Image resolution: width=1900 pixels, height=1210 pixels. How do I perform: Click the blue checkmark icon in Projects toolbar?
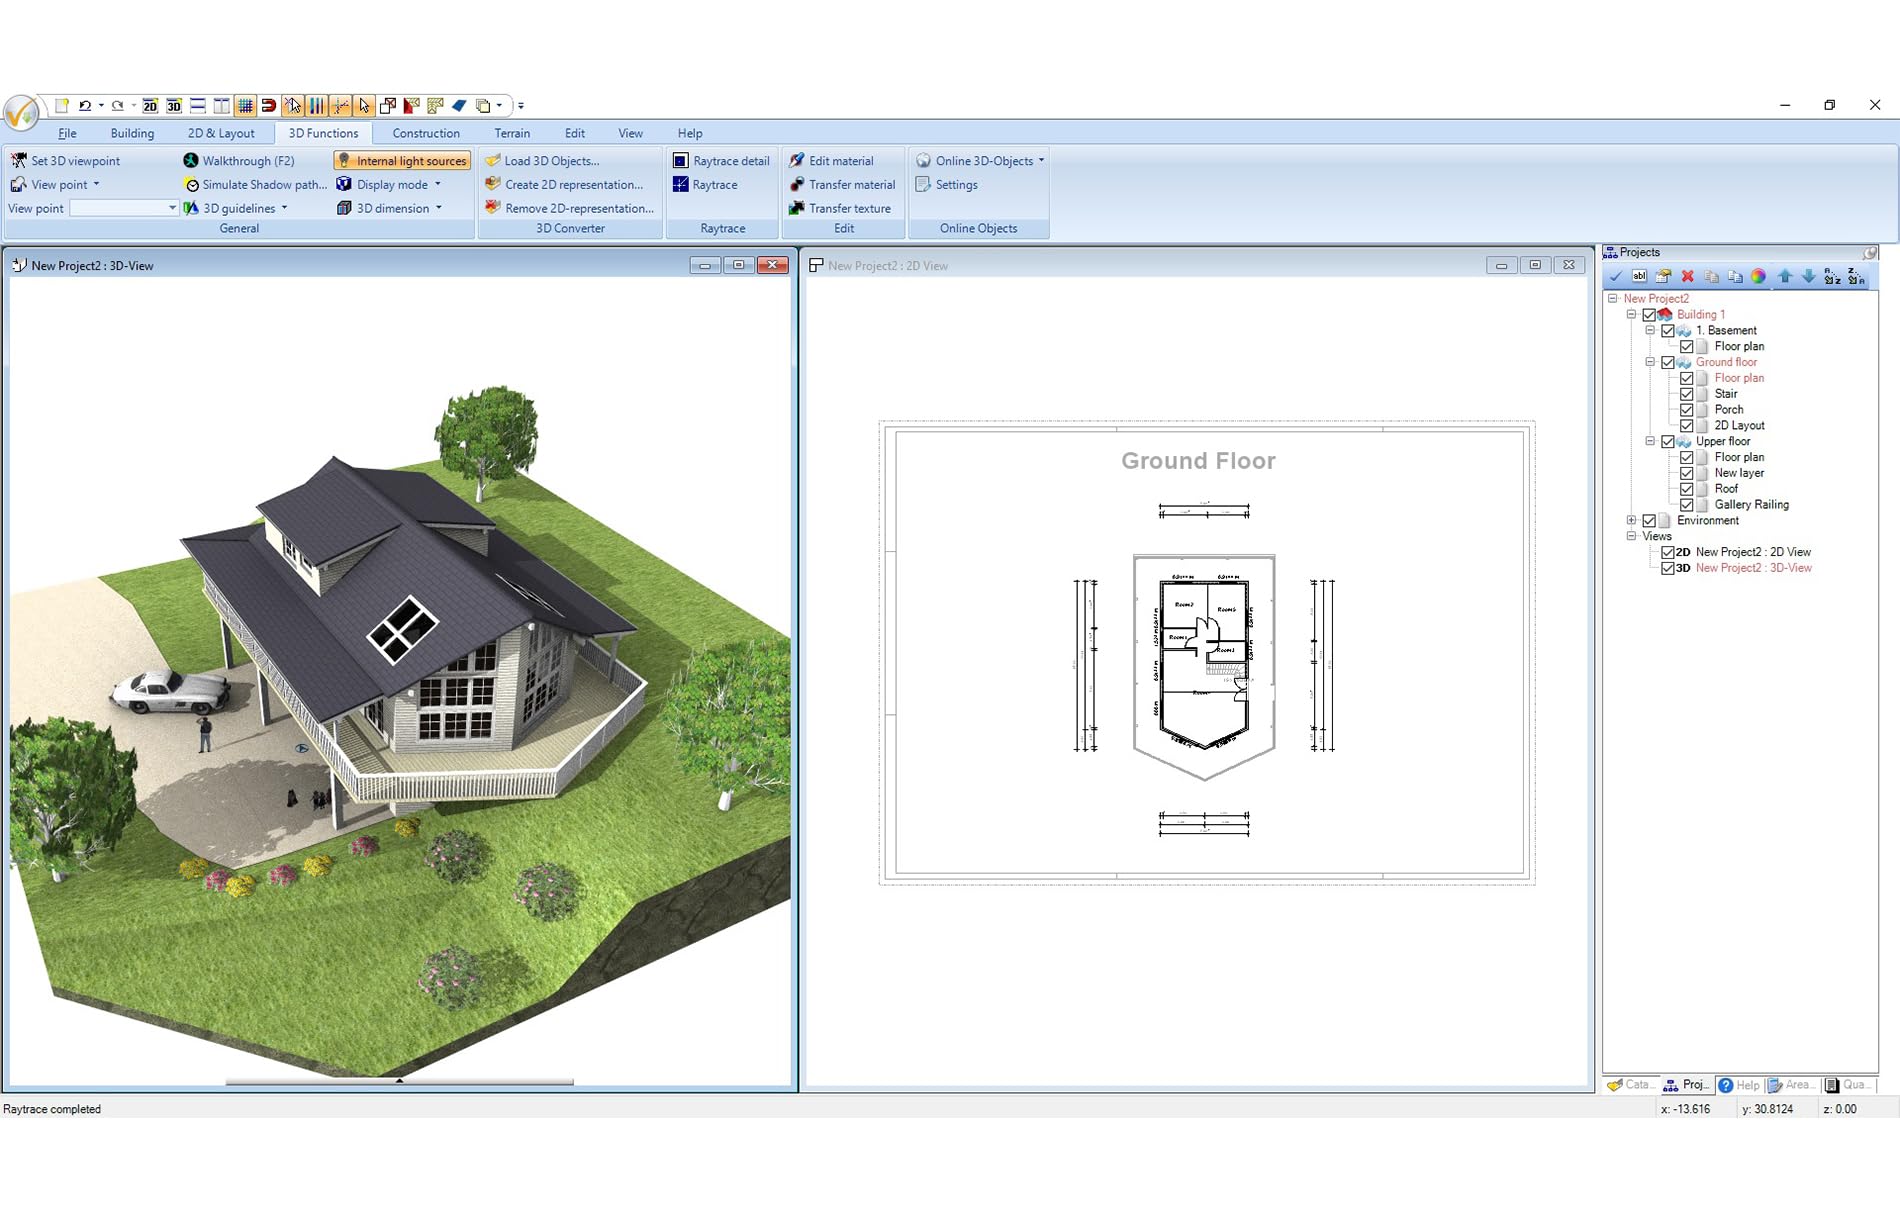1615,277
